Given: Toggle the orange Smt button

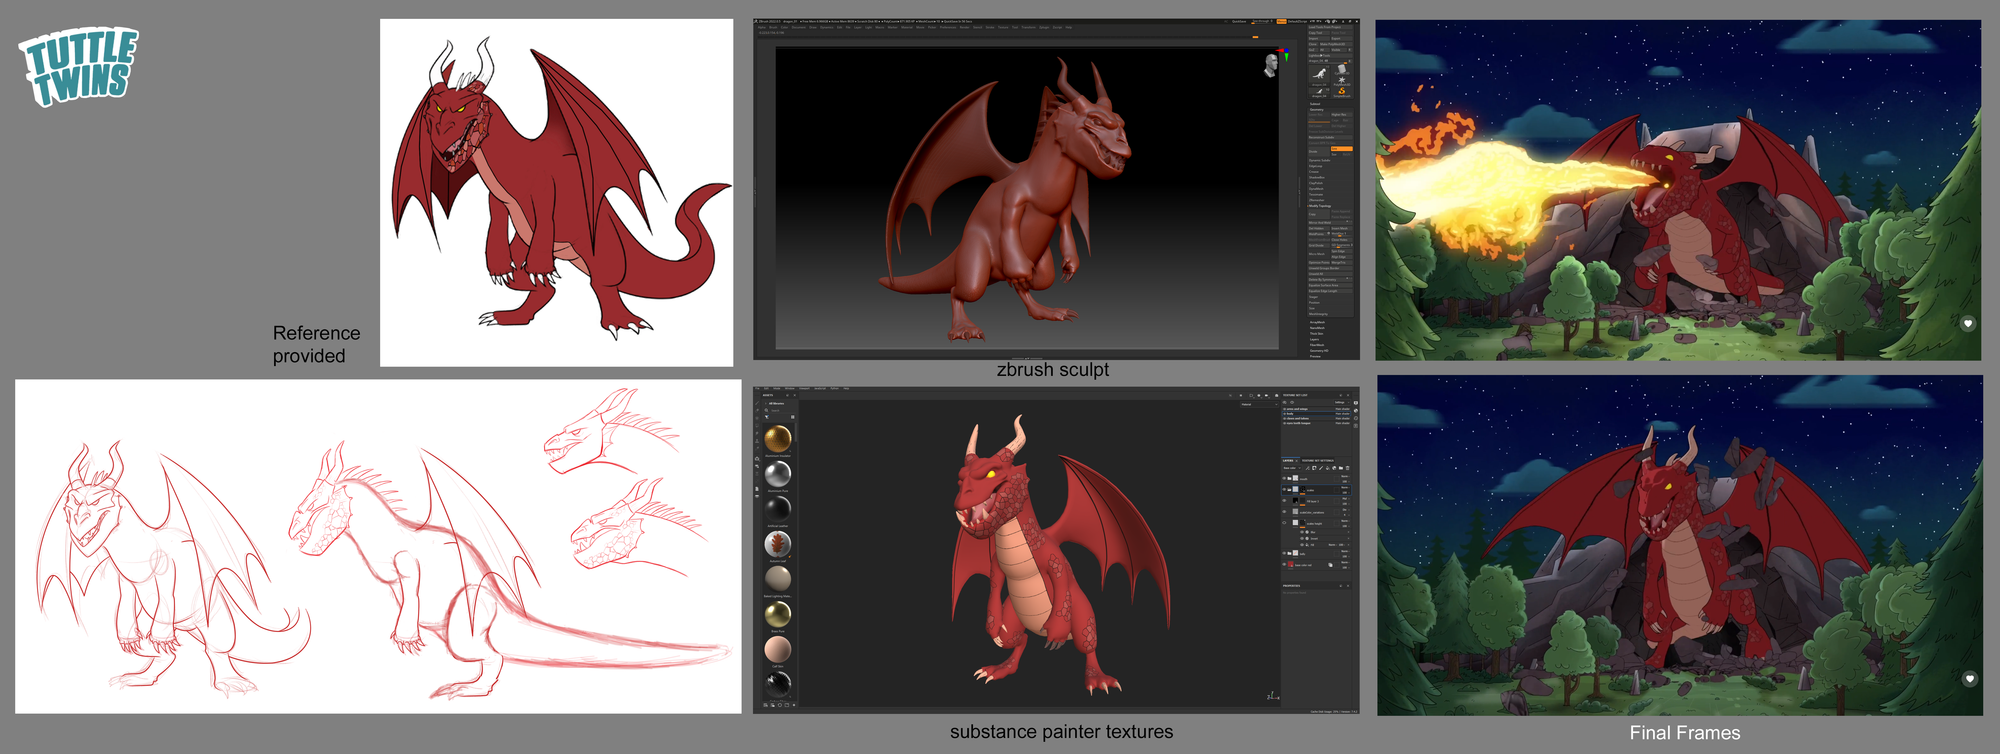Looking at the screenshot, I should click(x=1342, y=149).
